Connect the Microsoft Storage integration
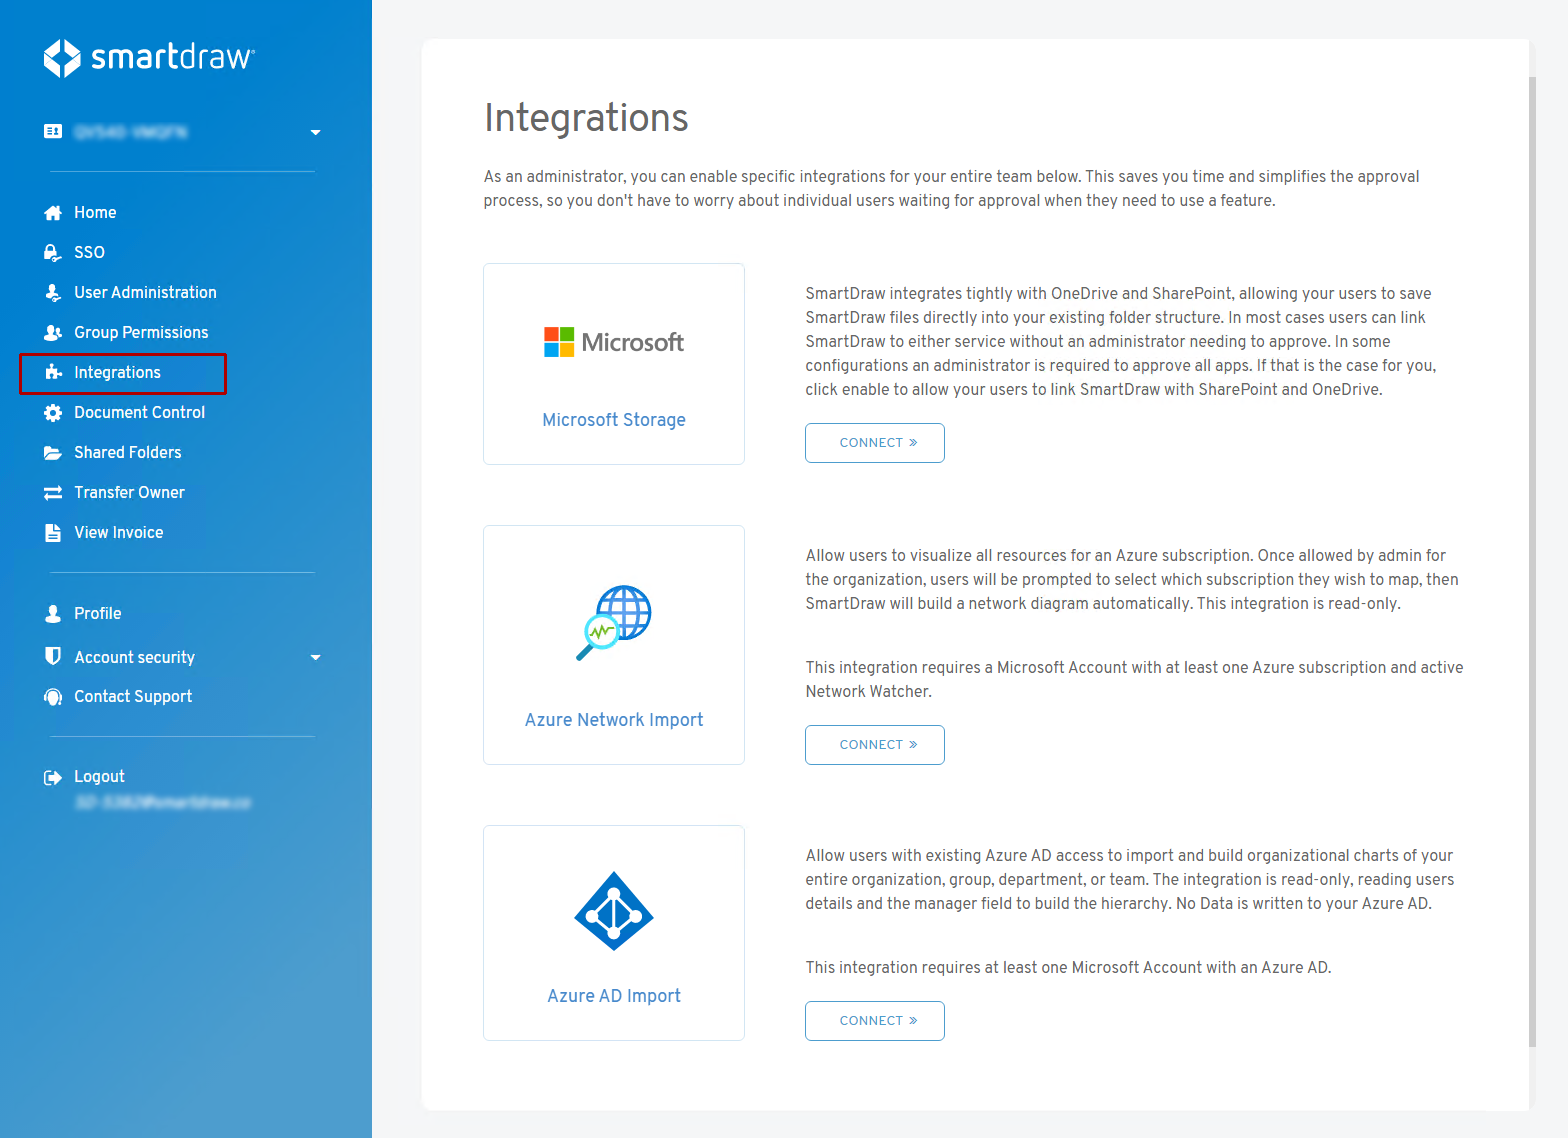 [x=874, y=443]
